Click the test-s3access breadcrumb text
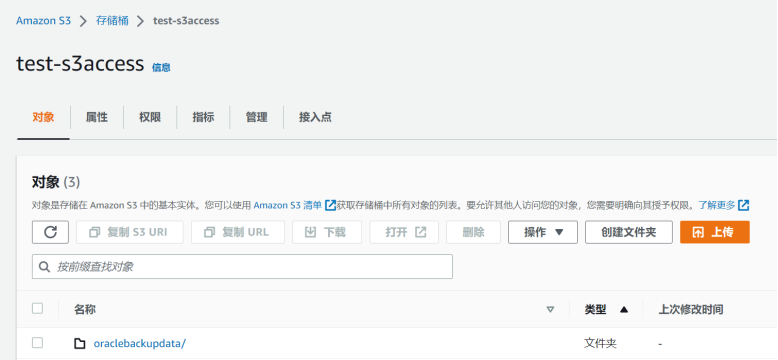This screenshot has width=778, height=360. (186, 21)
